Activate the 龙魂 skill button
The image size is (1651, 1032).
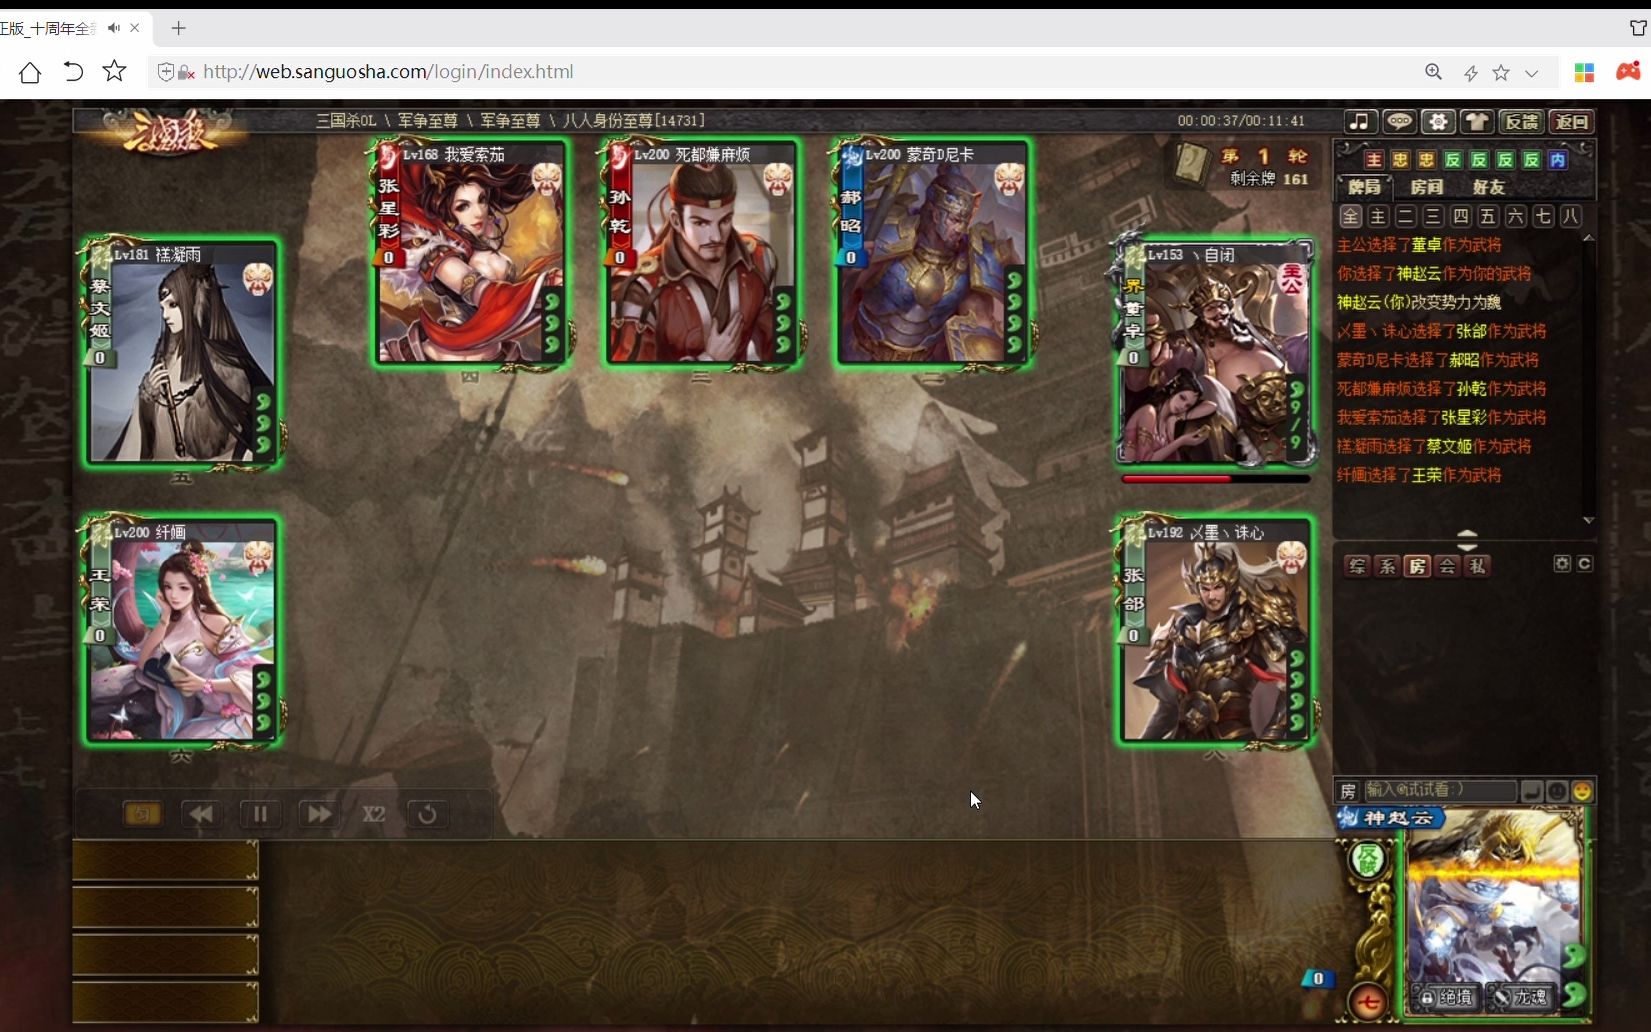1521,997
